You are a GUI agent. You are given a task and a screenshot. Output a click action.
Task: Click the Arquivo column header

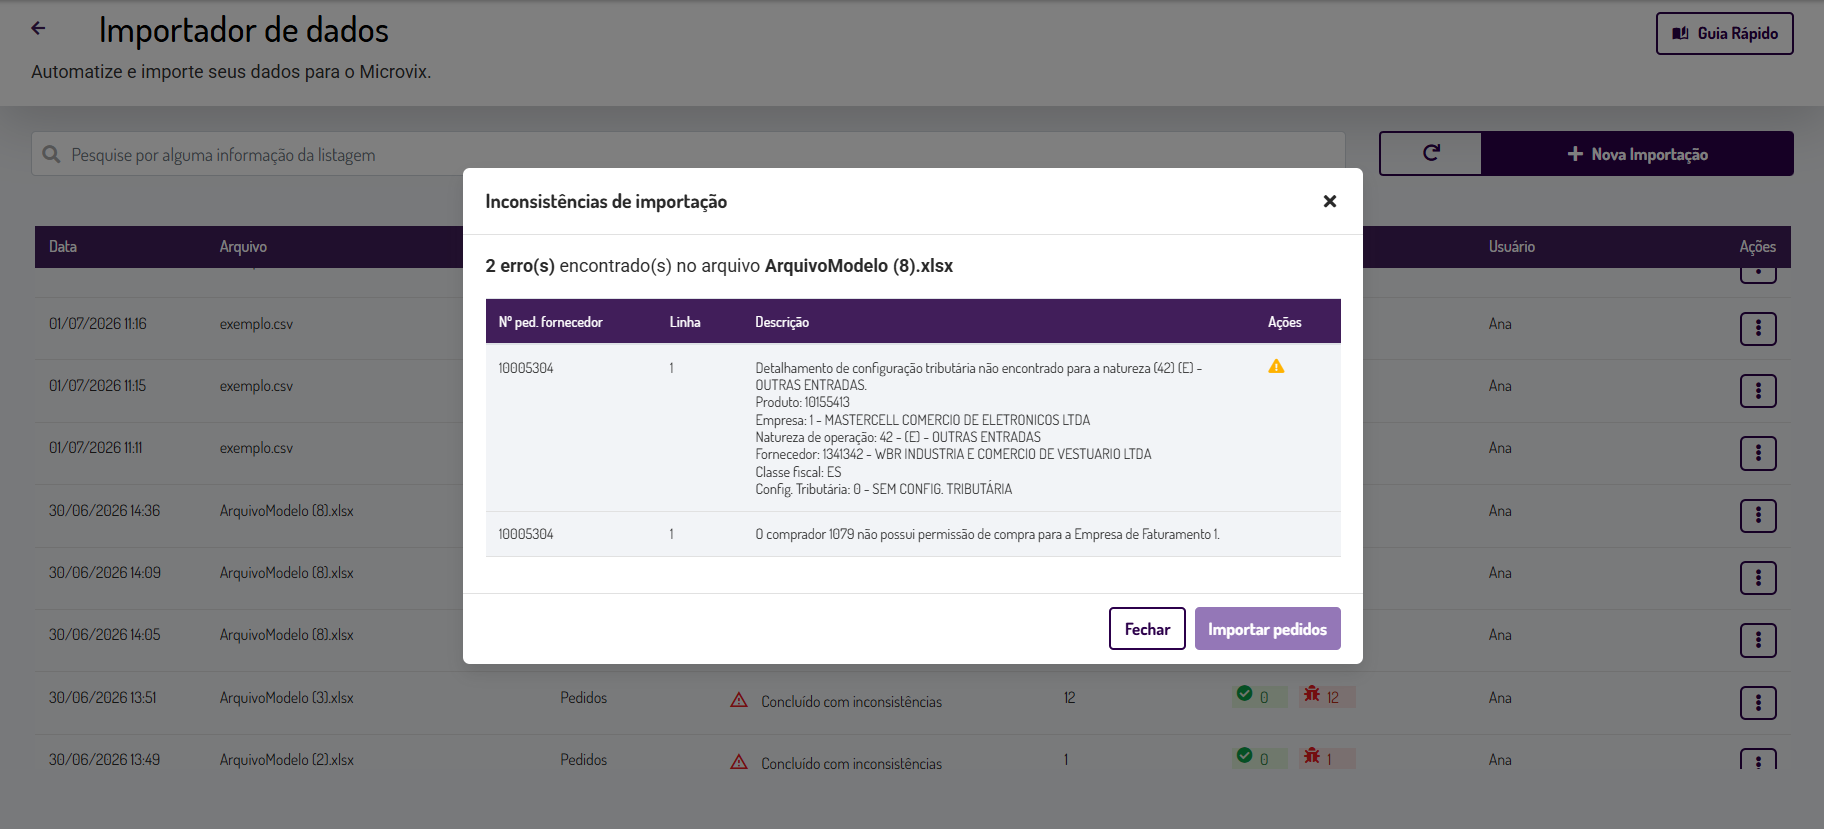[x=243, y=246]
